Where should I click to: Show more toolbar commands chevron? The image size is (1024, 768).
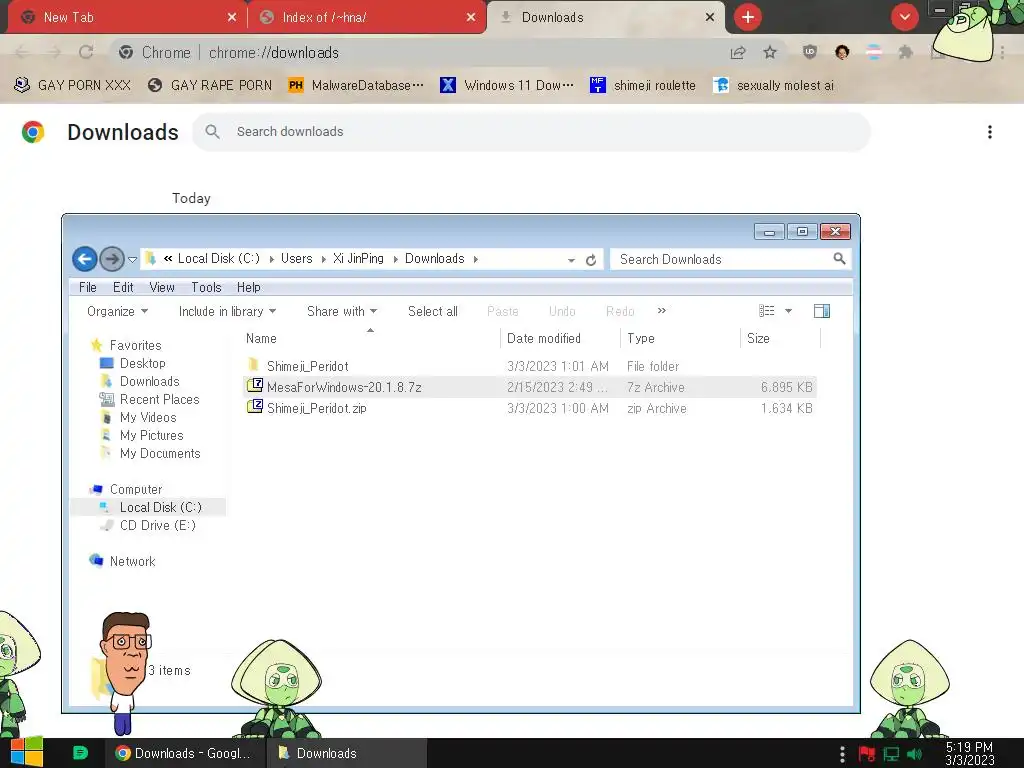coord(662,311)
